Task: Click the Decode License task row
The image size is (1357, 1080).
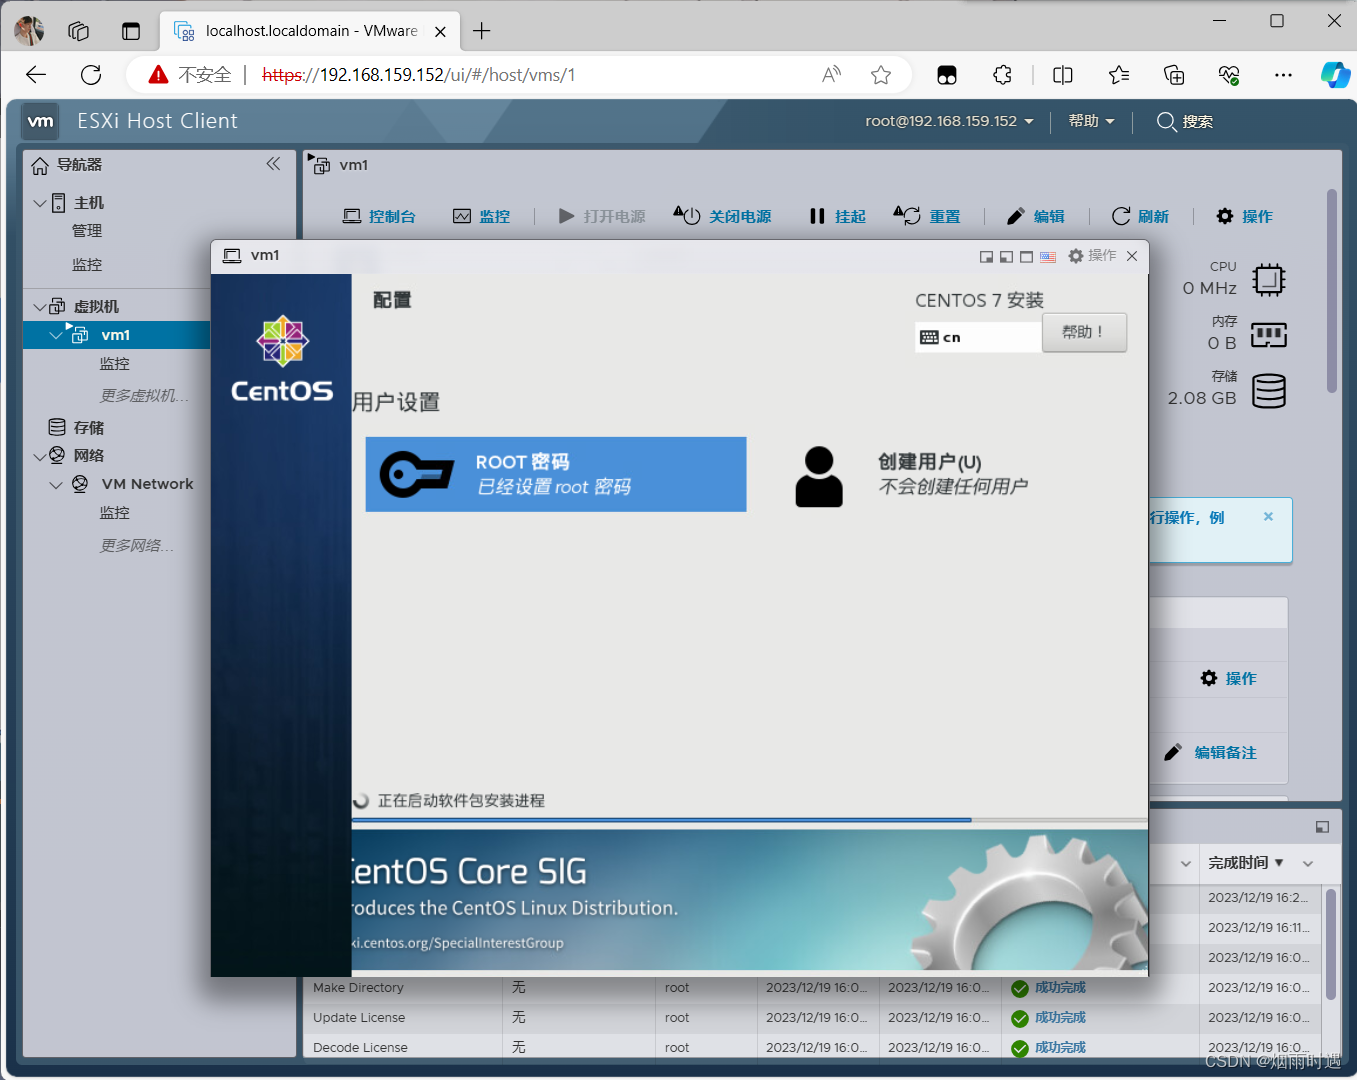Action: click(811, 1047)
